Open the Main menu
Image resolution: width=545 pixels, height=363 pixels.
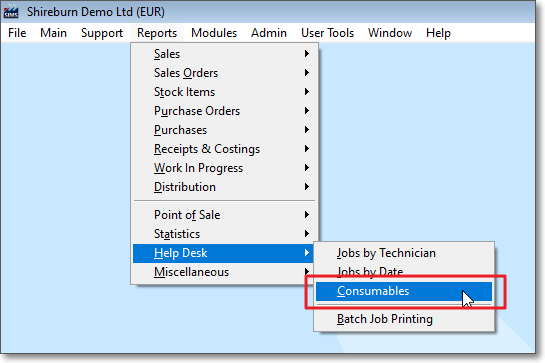(x=53, y=33)
